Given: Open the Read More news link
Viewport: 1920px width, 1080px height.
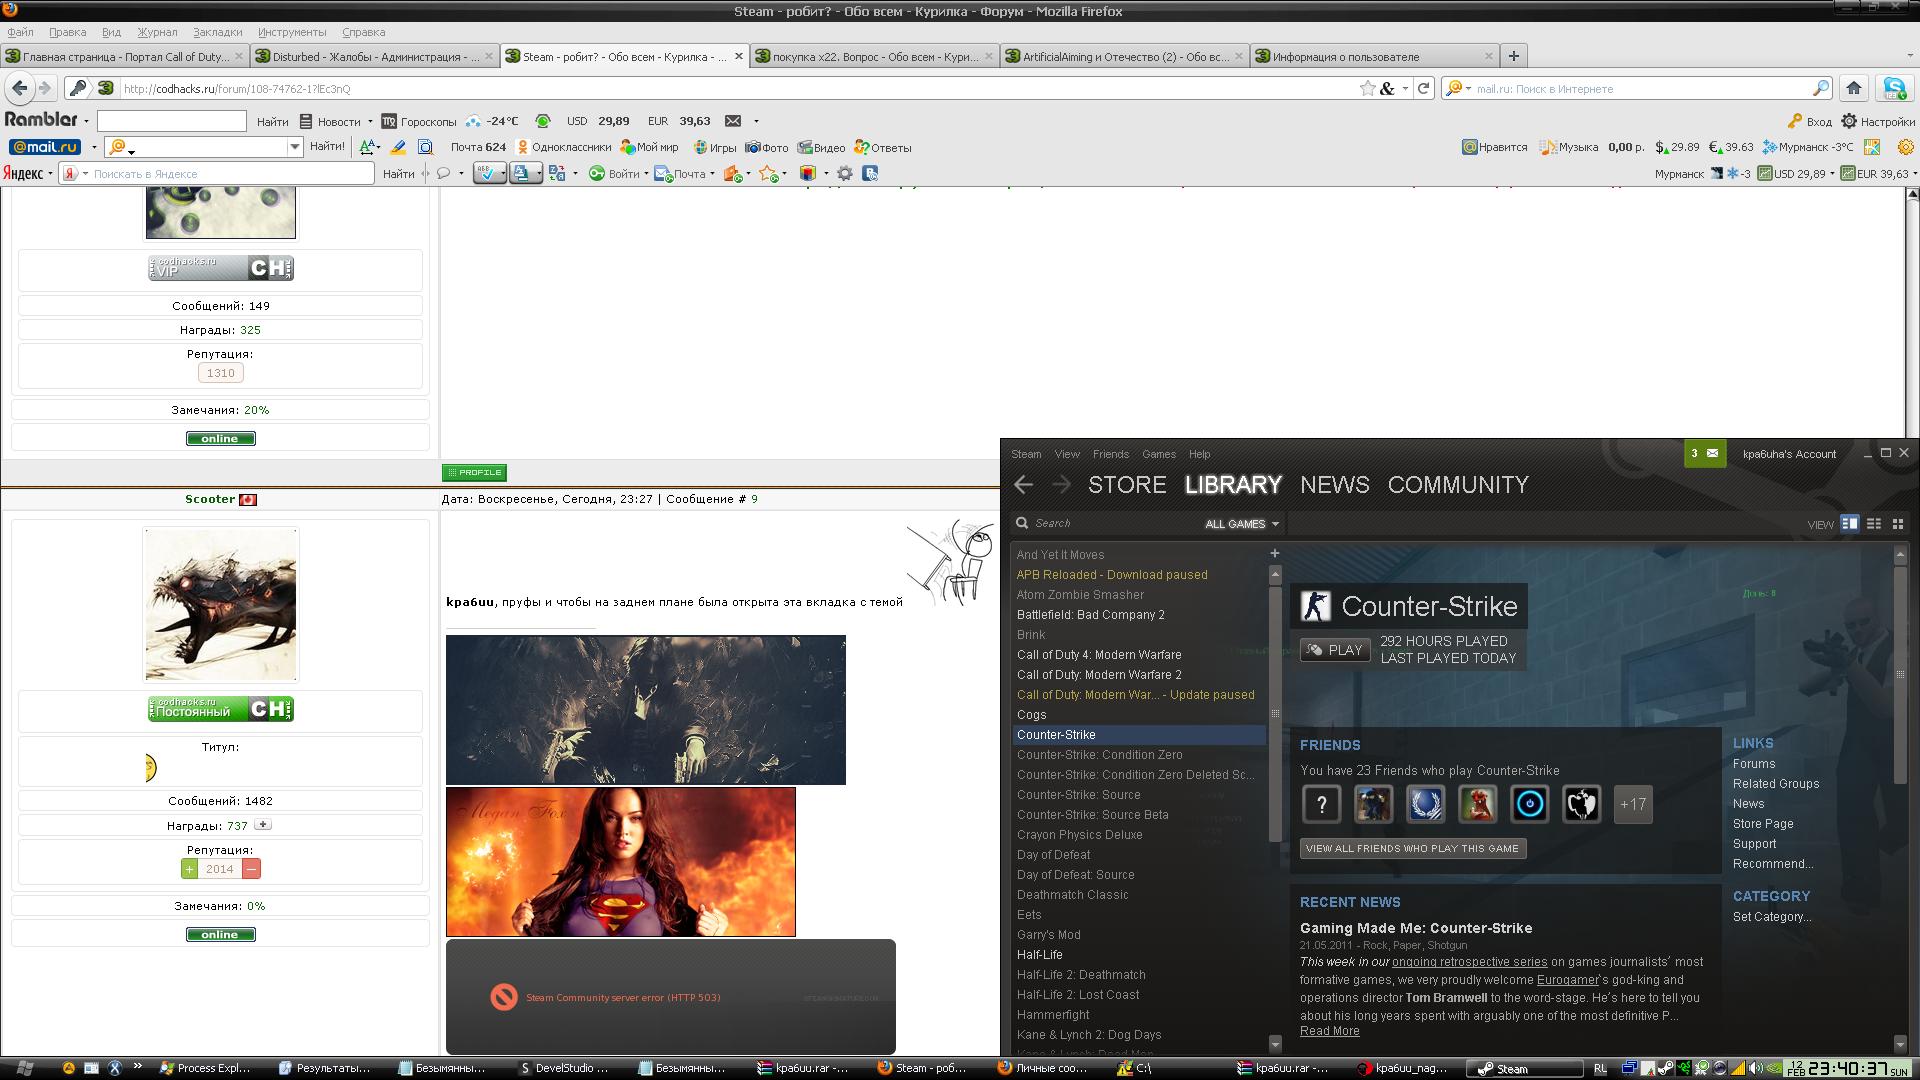Looking at the screenshot, I should (x=1329, y=1031).
